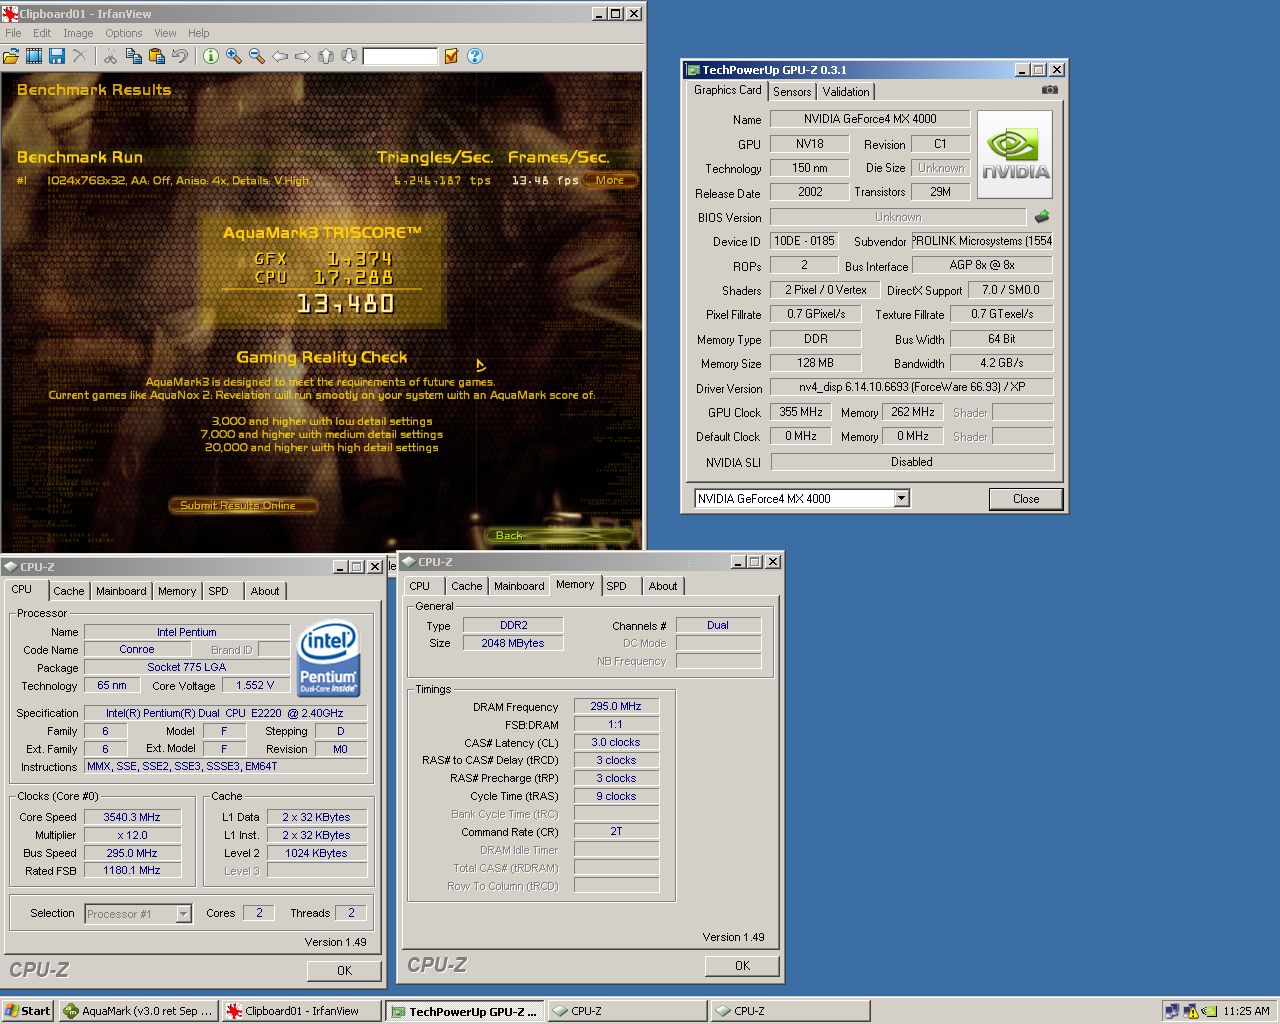Image resolution: width=1280 pixels, height=1024 pixels.
Task: Click the GPU-Z camera screenshot icon
Action: [1049, 90]
